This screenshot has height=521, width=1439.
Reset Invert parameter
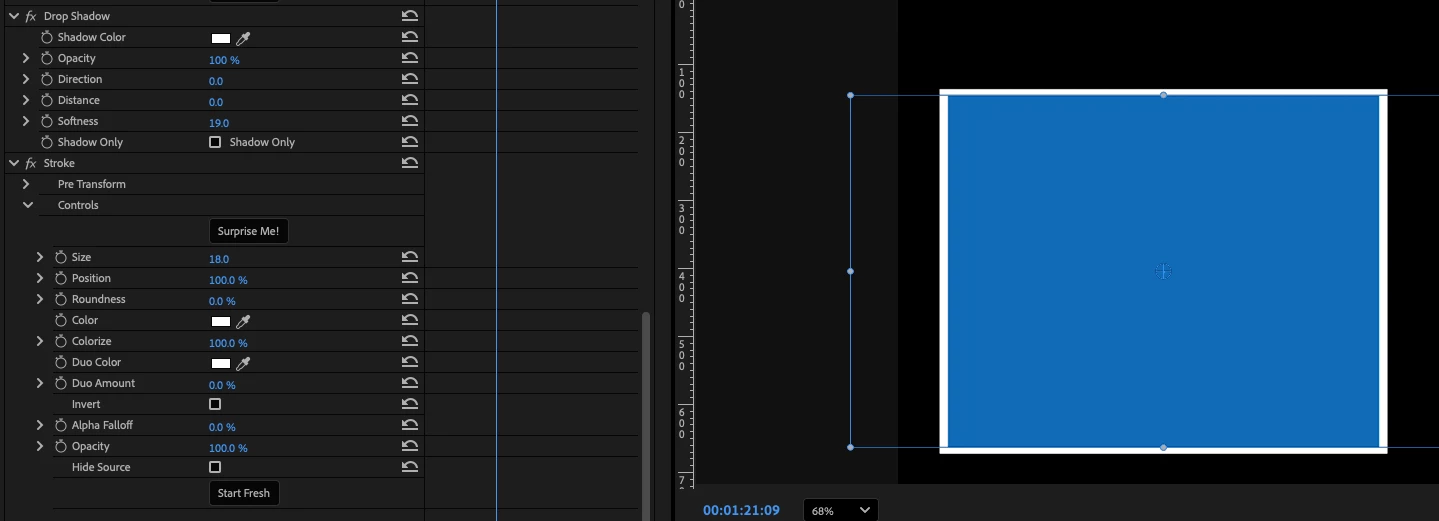pos(410,404)
